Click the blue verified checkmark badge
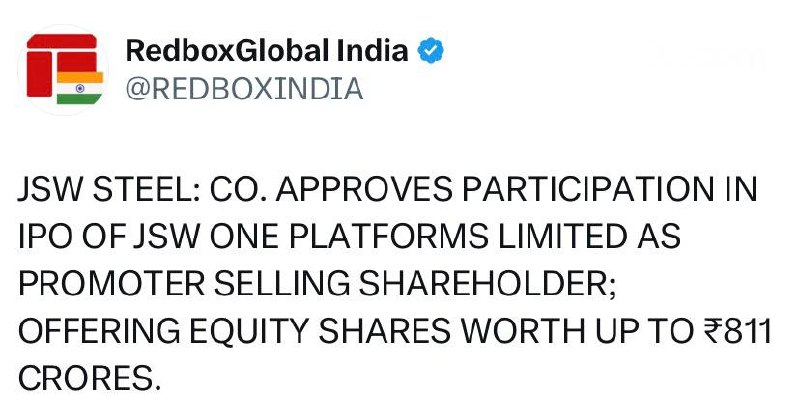Screen dimensions: 800x420 pyautogui.click(x=431, y=50)
